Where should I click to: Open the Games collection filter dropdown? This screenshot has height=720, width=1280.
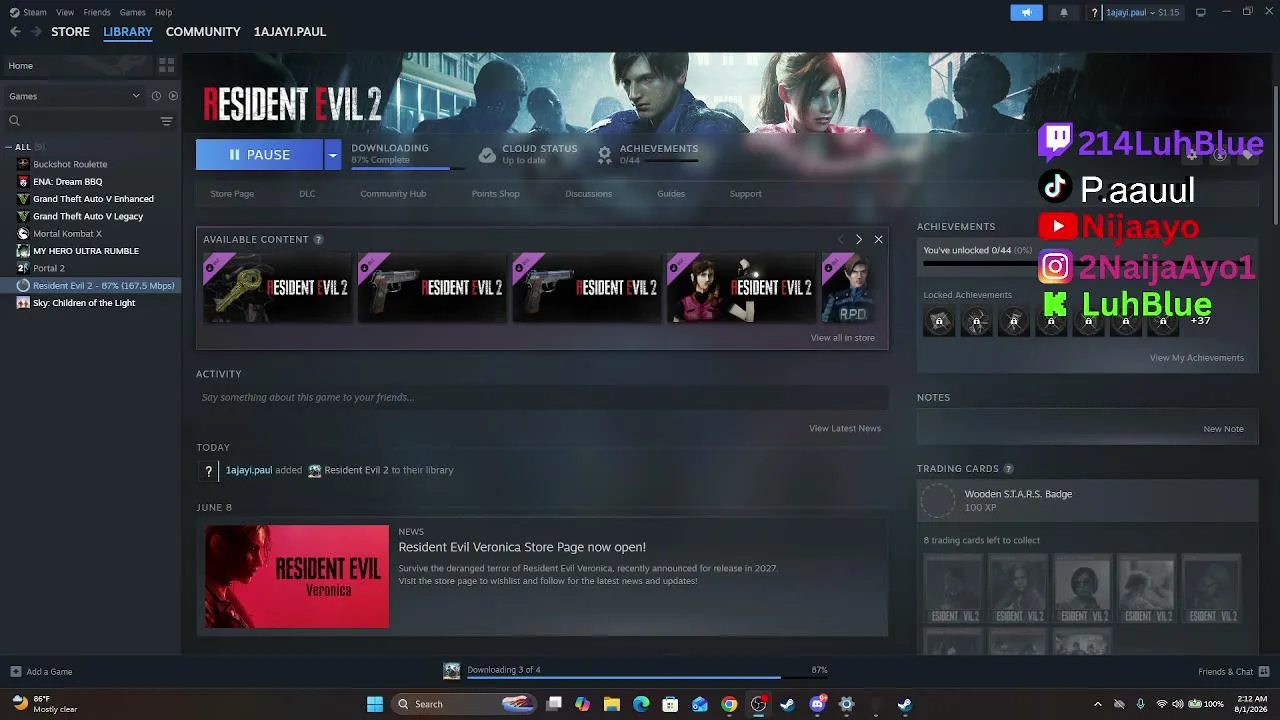coord(74,96)
